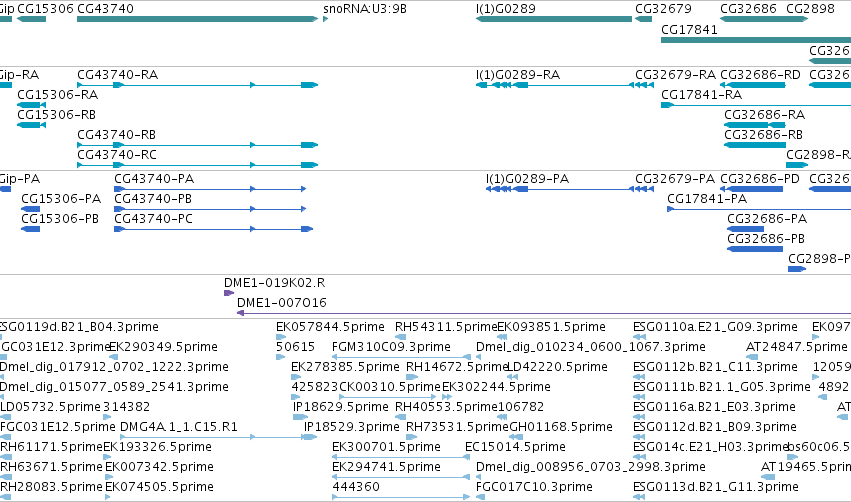Click the CG32686-RA label
851x502 pixels.
point(765,115)
